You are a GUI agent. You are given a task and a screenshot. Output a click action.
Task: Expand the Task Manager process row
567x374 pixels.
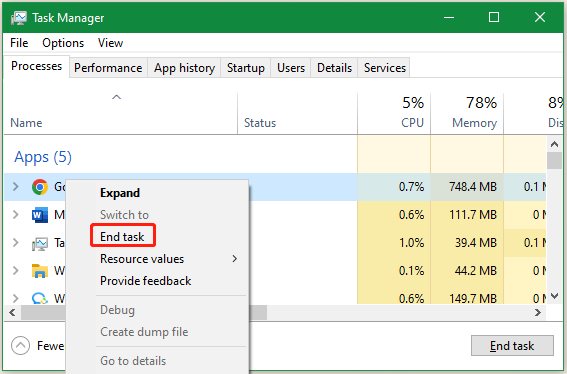[16, 243]
